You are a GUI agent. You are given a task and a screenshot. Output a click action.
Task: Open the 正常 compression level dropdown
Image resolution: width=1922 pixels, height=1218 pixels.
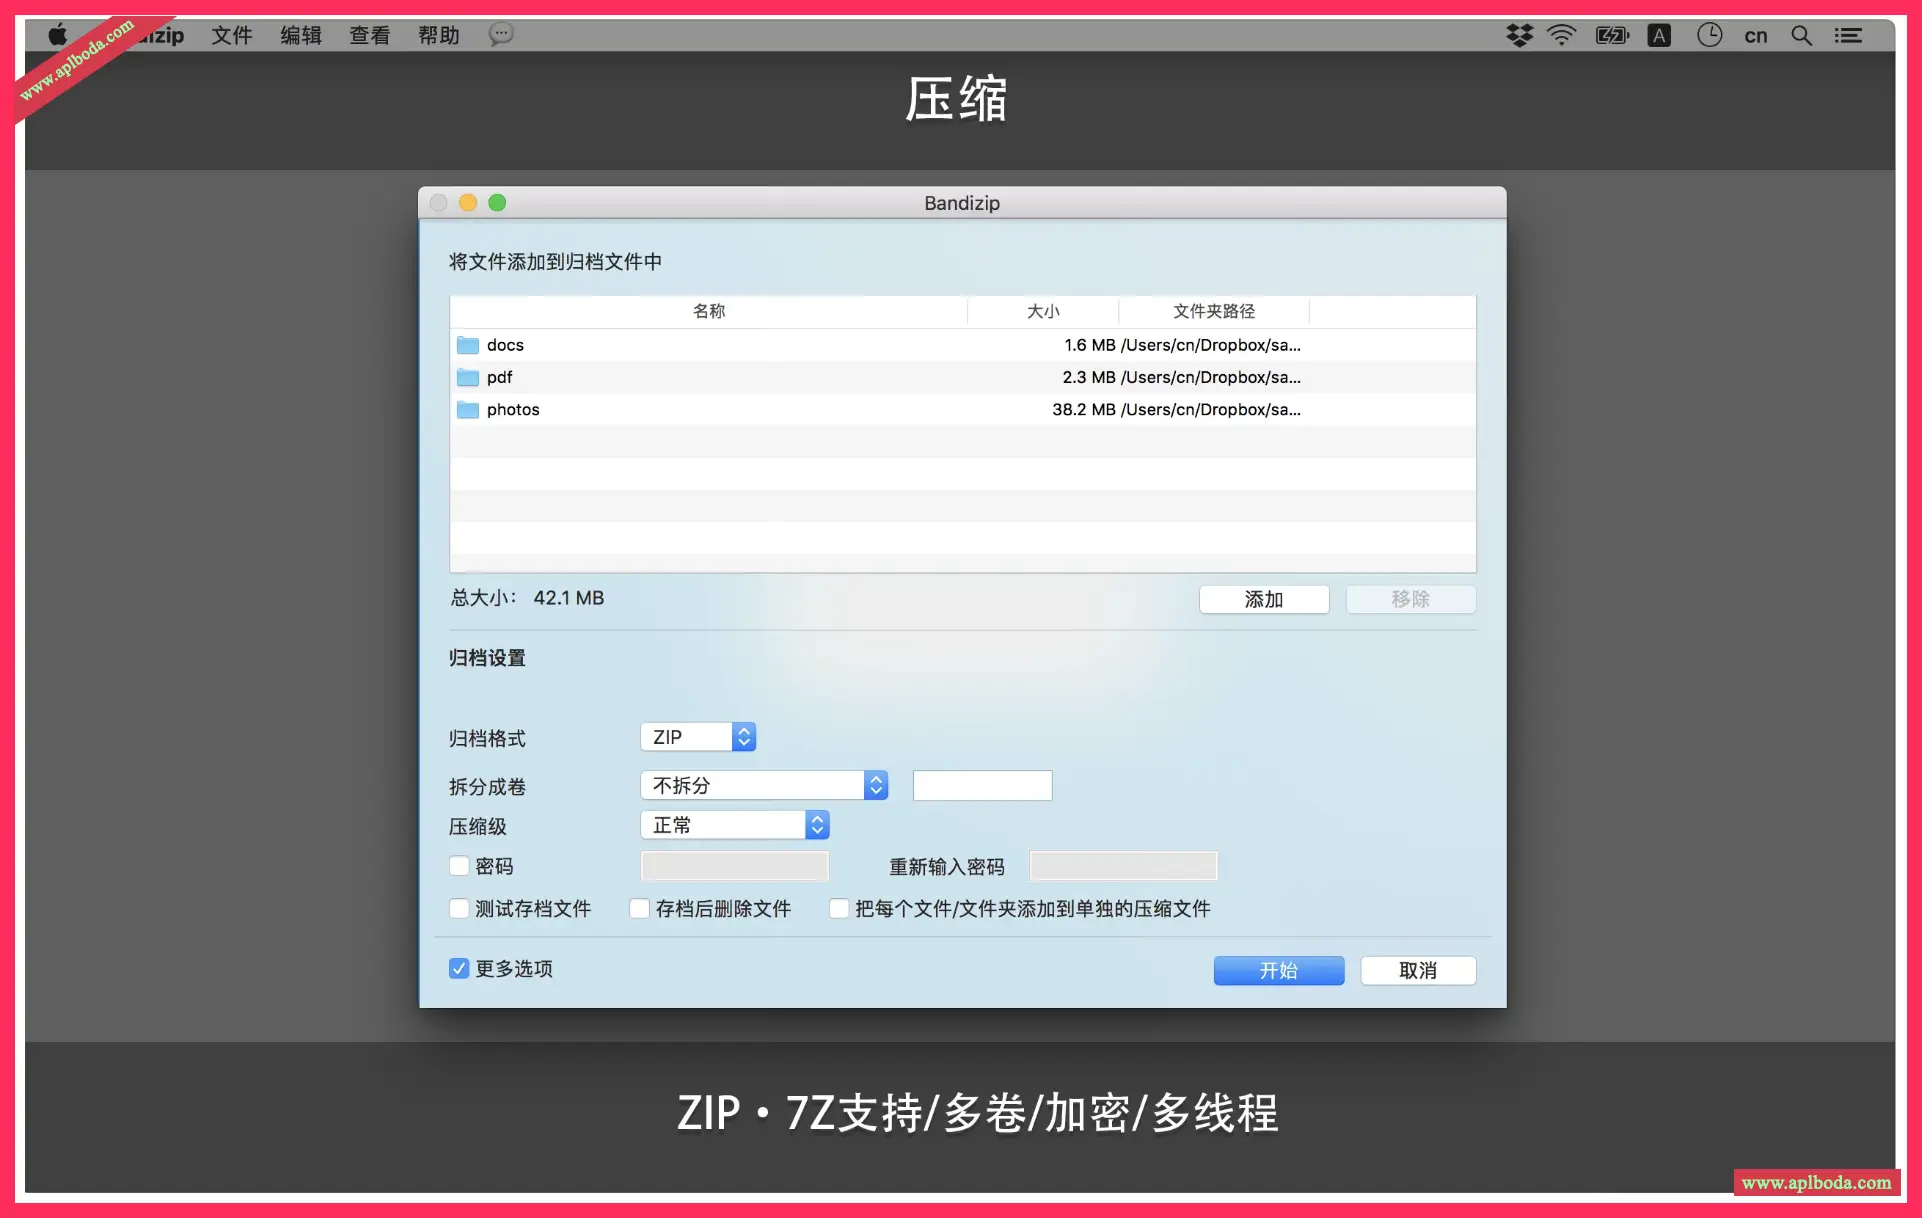(735, 825)
